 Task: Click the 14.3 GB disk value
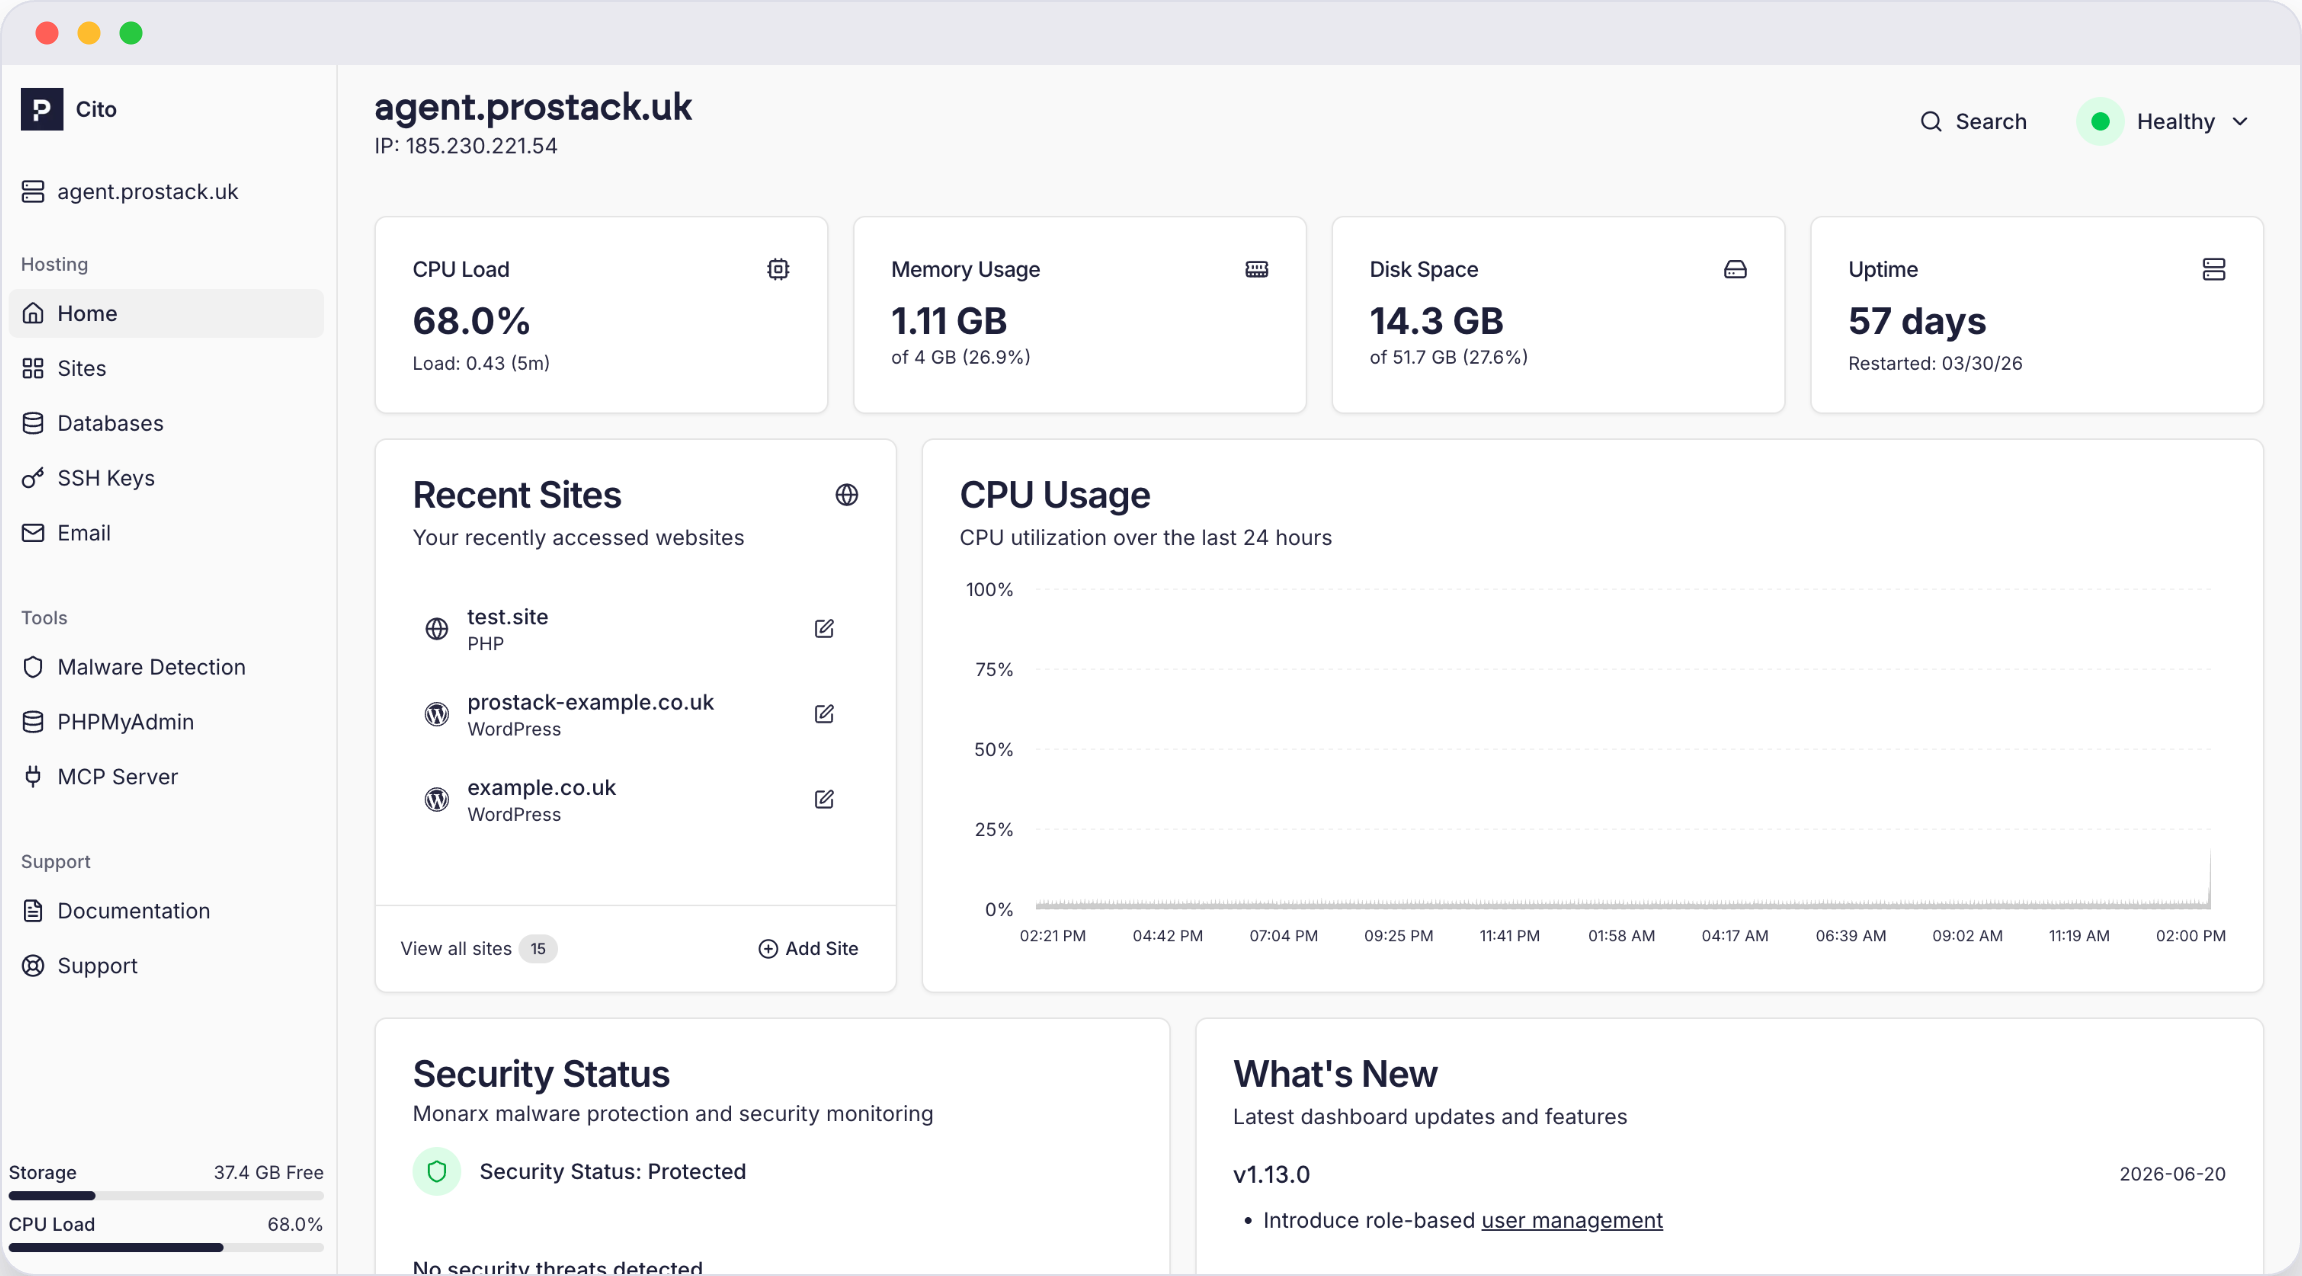pyautogui.click(x=1436, y=321)
